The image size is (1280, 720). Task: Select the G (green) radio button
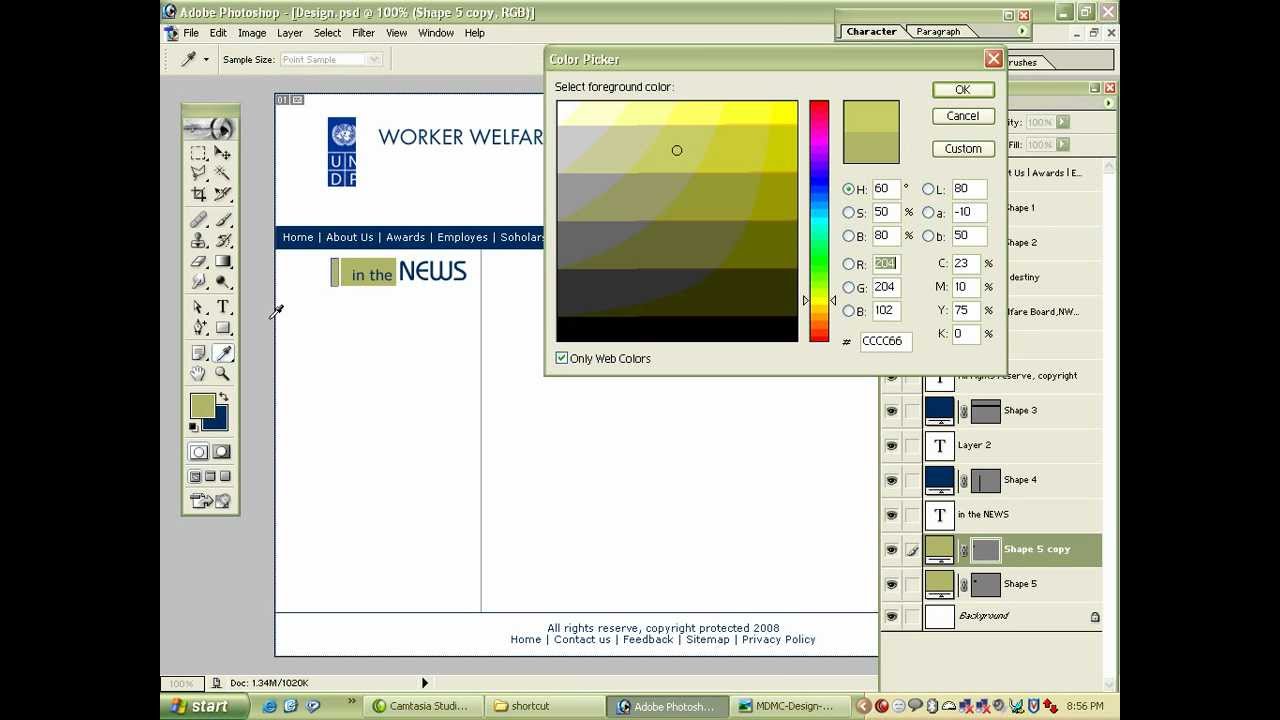[x=849, y=288]
